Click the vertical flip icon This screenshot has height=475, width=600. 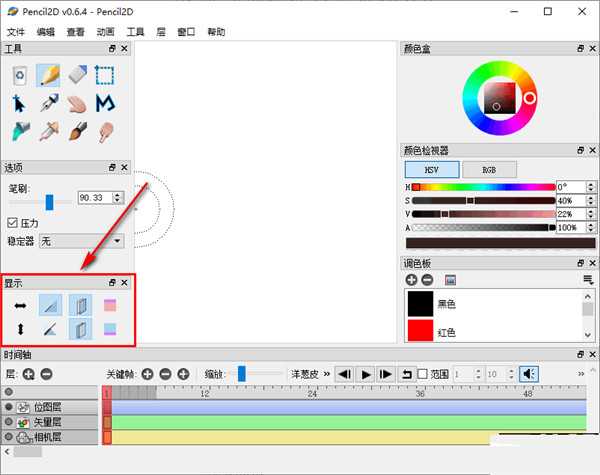click(x=21, y=329)
